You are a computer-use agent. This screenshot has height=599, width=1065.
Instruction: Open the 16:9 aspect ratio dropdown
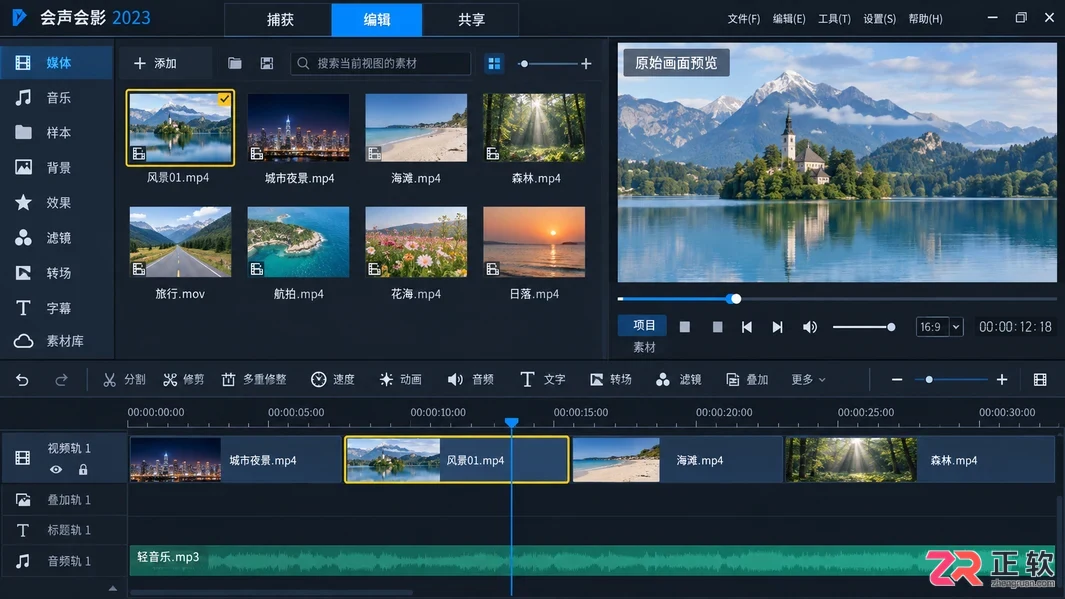939,327
